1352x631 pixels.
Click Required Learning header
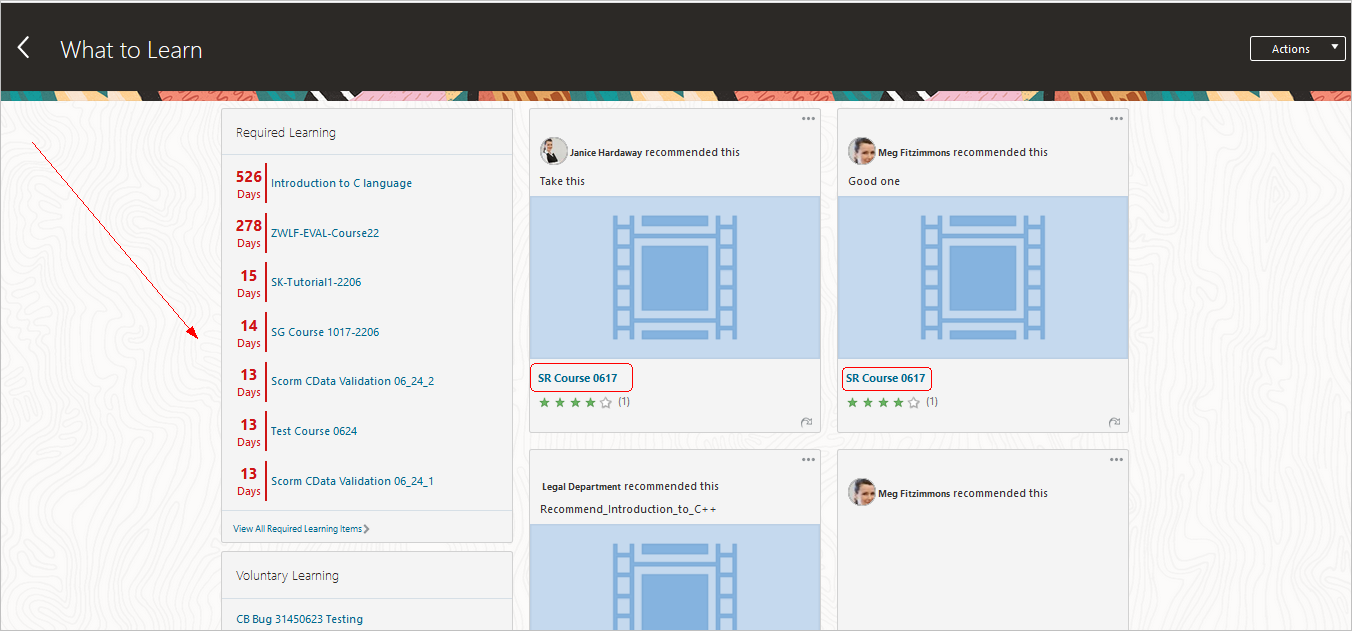[286, 133]
